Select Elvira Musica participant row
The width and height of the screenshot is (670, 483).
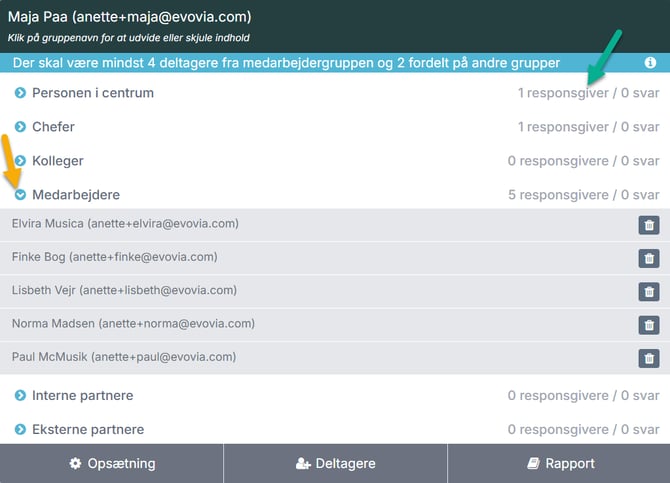125,224
